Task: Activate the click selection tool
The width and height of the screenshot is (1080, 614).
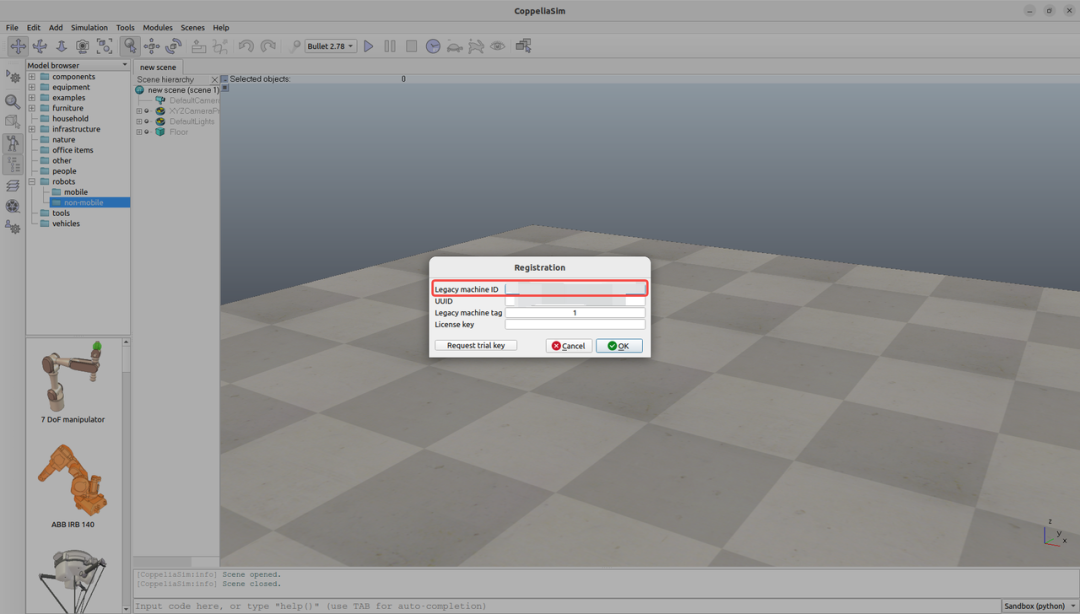Action: 129,46
